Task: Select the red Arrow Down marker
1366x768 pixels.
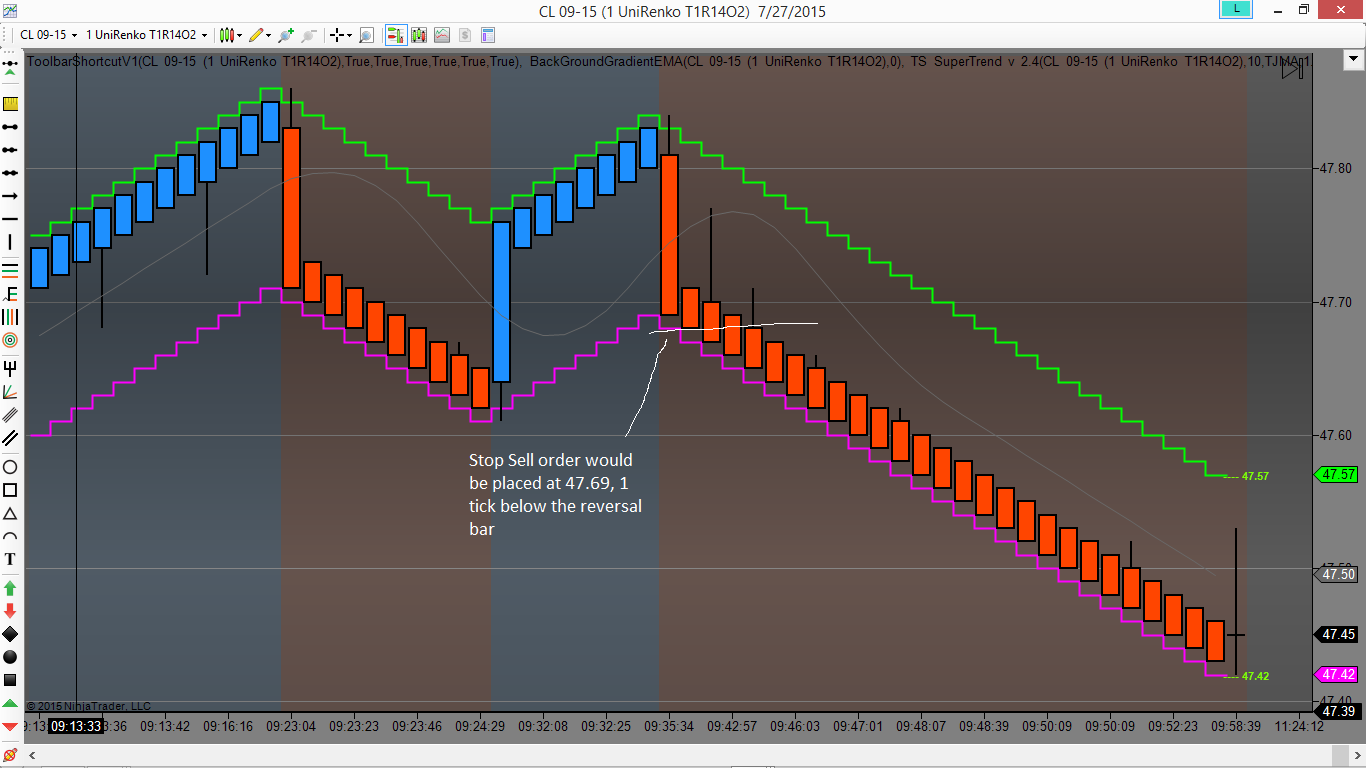Action: pos(10,610)
